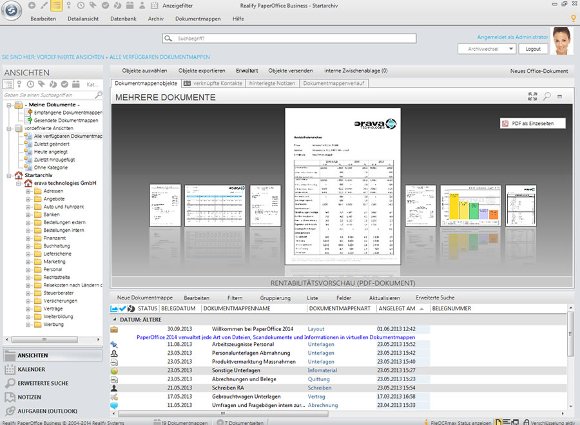The width and height of the screenshot is (580, 425).
Task: Click Erweiterte Suche in list toolbar
Action: coord(435,298)
